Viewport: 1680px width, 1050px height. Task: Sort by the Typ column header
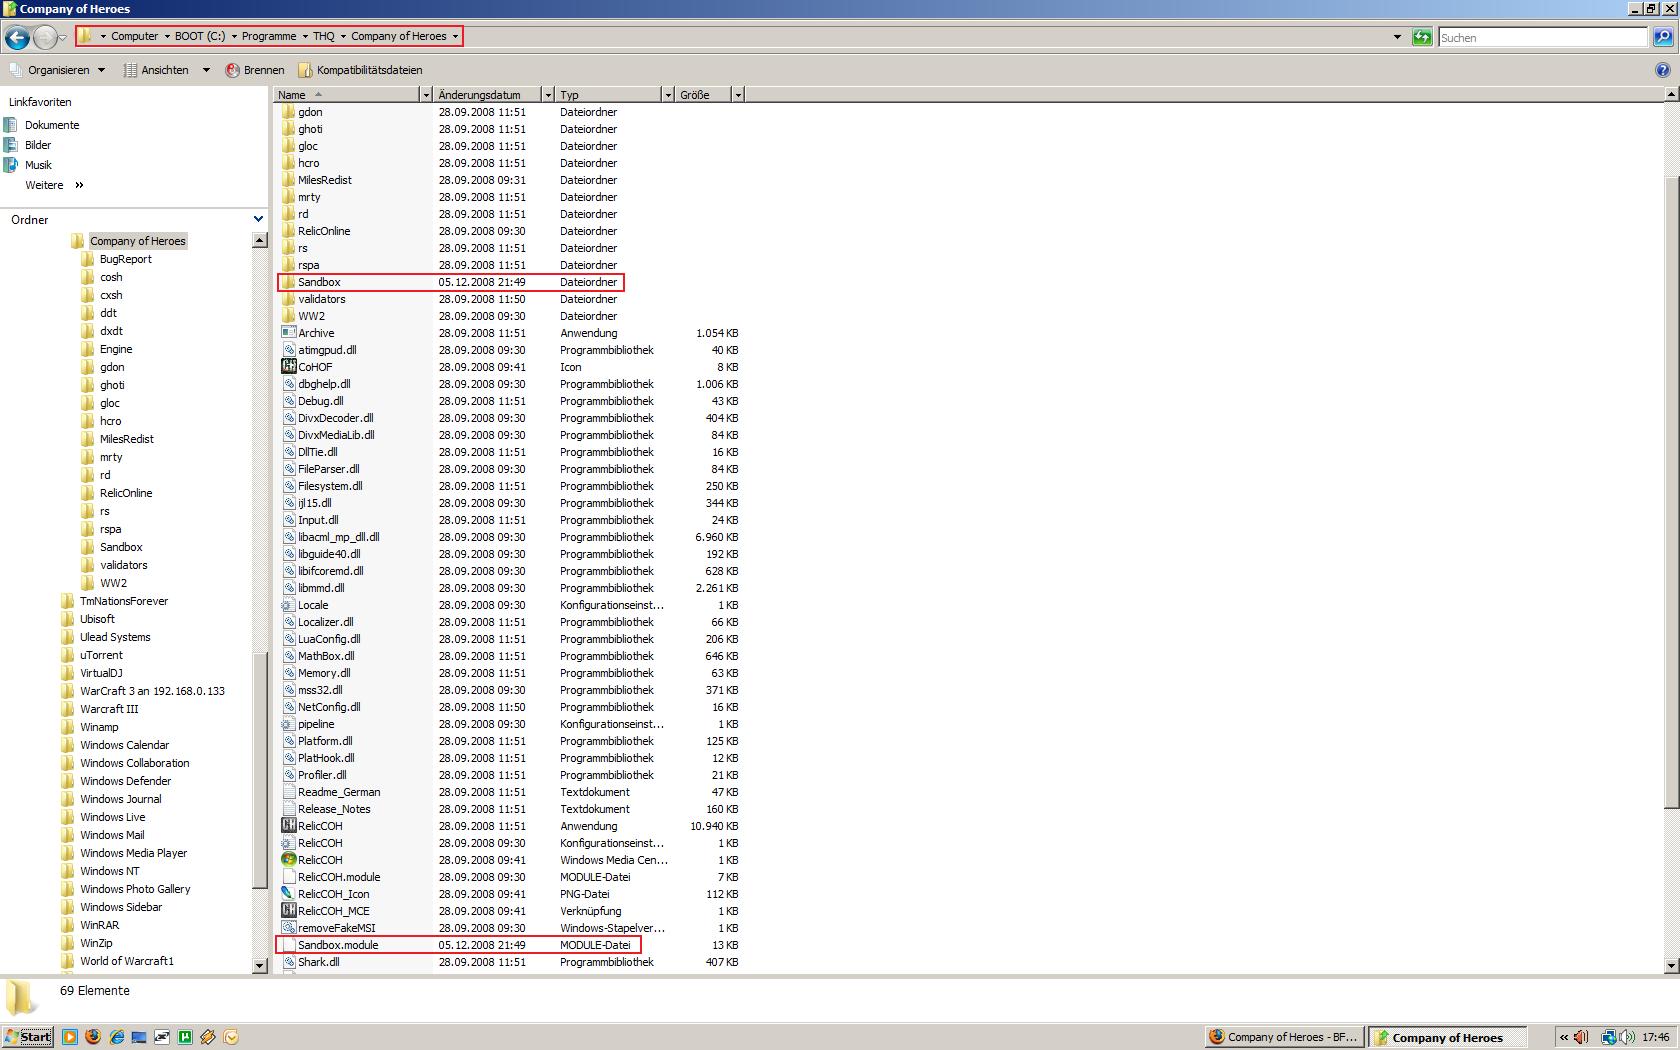[x=608, y=95]
